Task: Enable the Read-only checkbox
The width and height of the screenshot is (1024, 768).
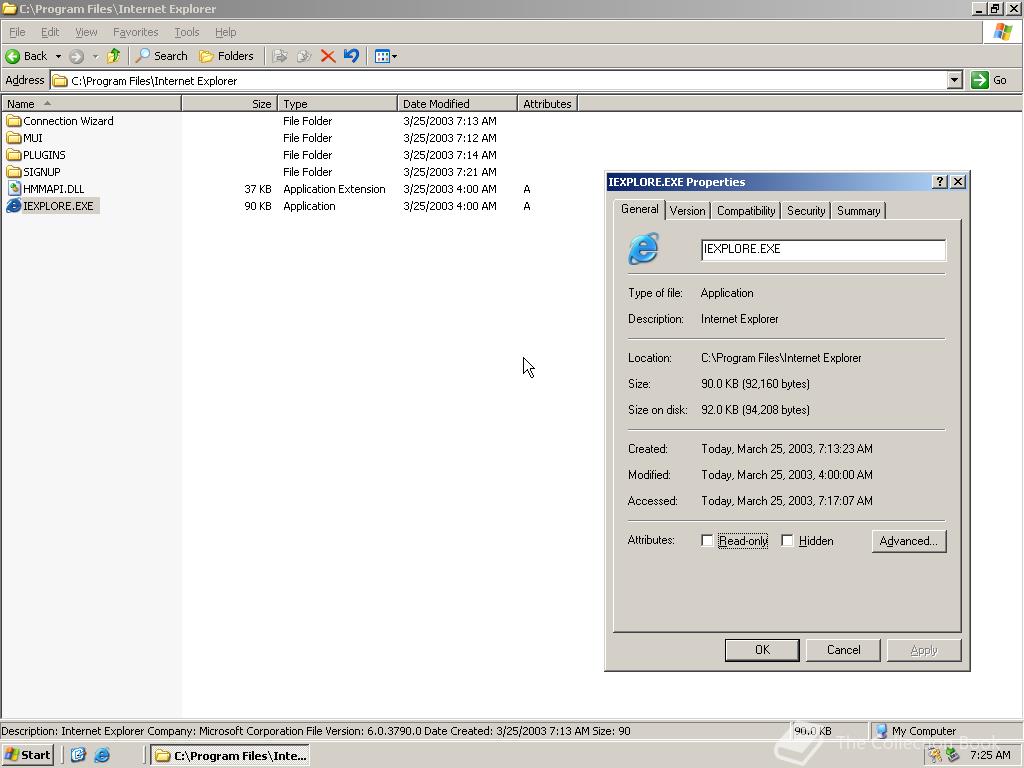Action: coord(707,541)
